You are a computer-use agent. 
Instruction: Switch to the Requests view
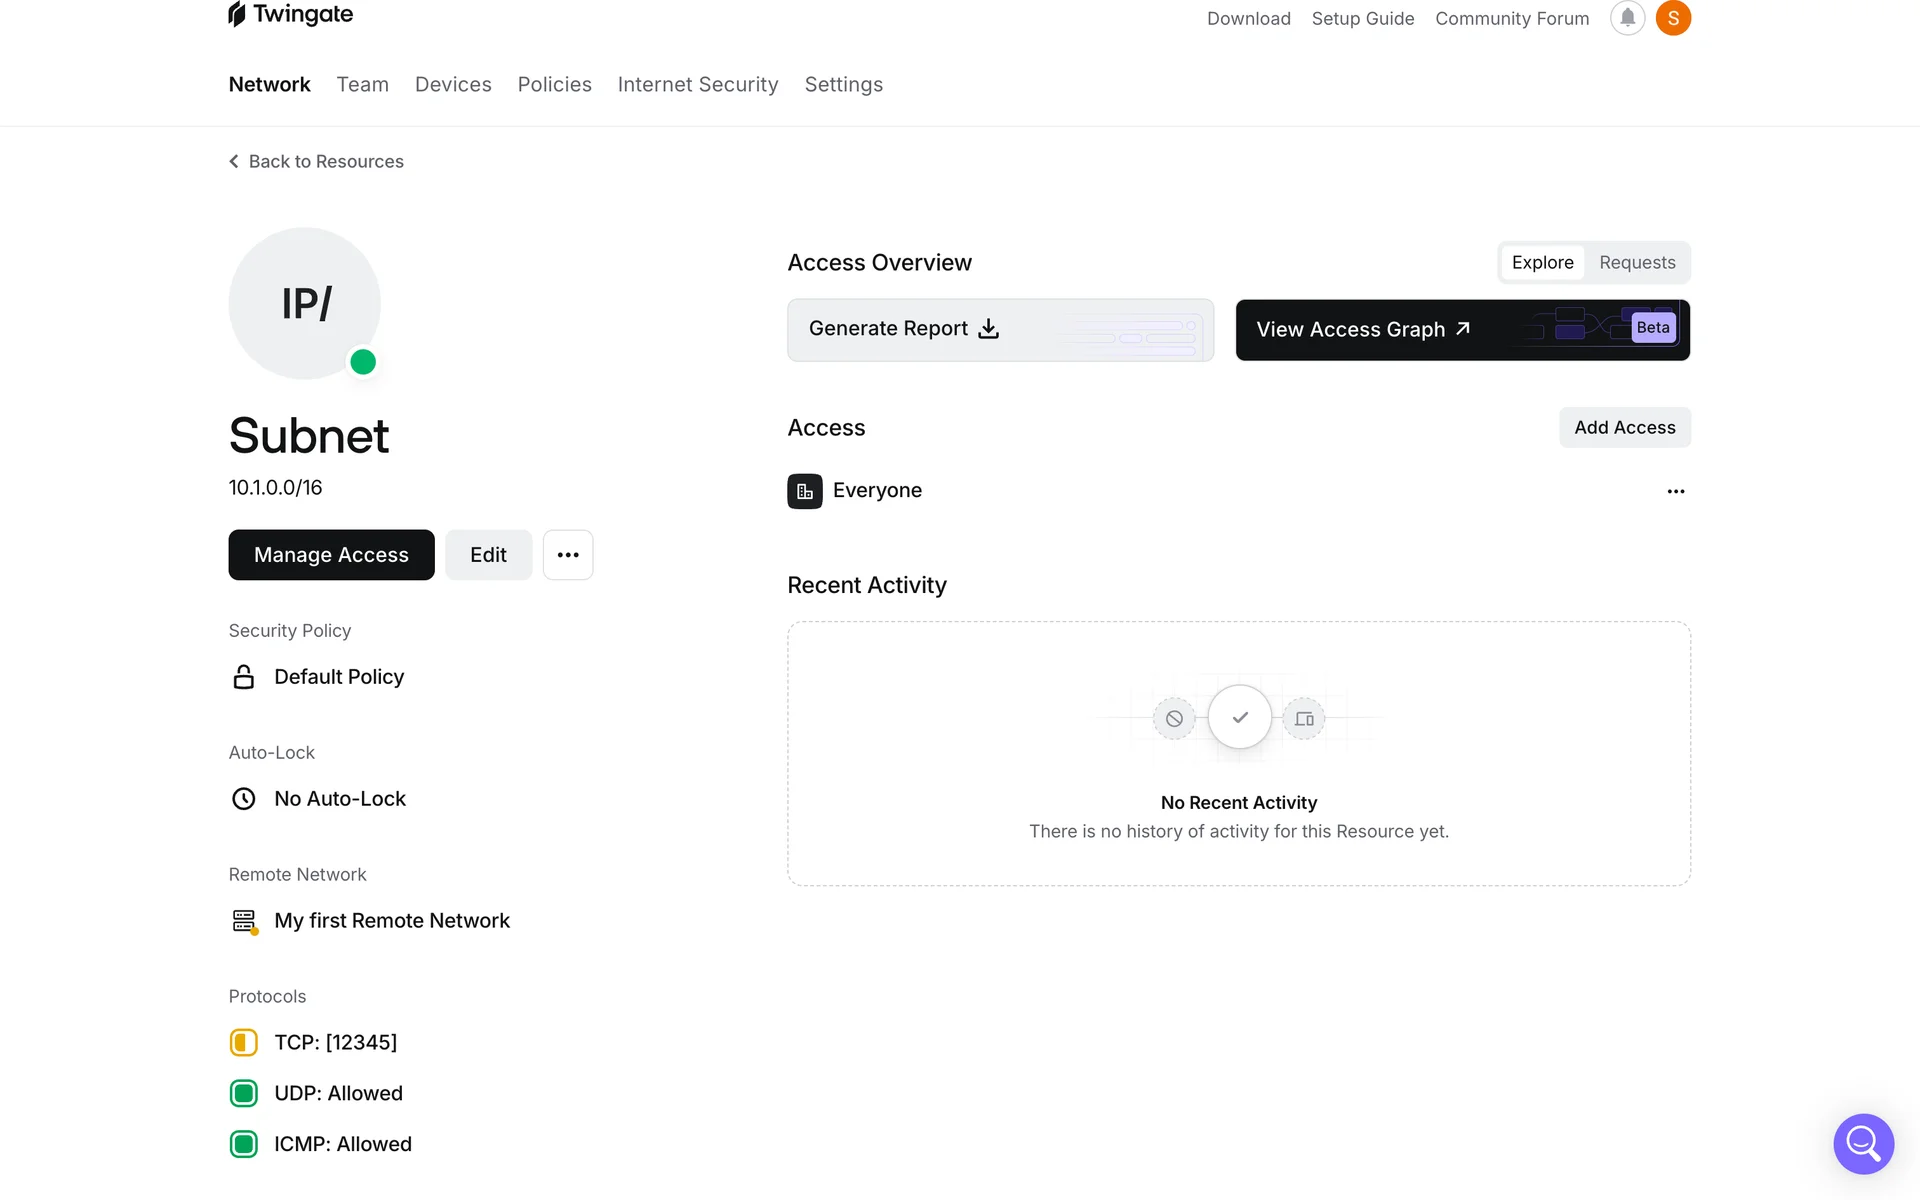[1637, 262]
